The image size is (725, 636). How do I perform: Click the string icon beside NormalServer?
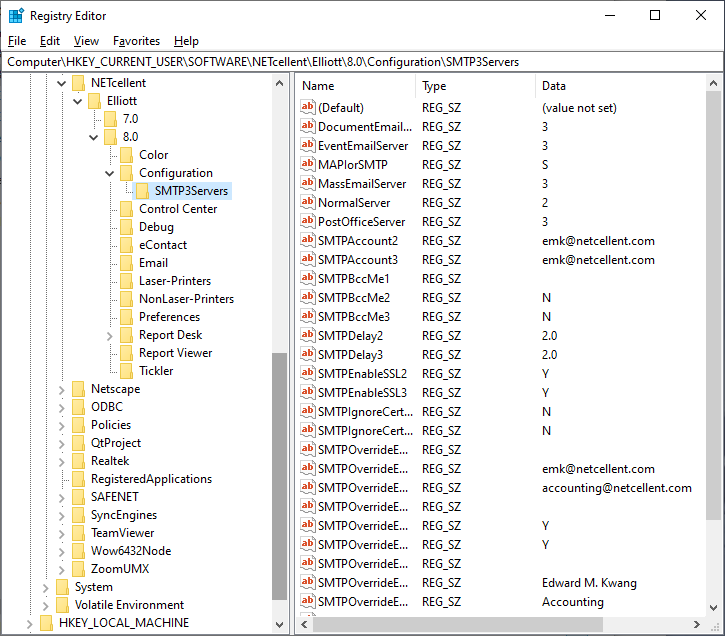307,202
